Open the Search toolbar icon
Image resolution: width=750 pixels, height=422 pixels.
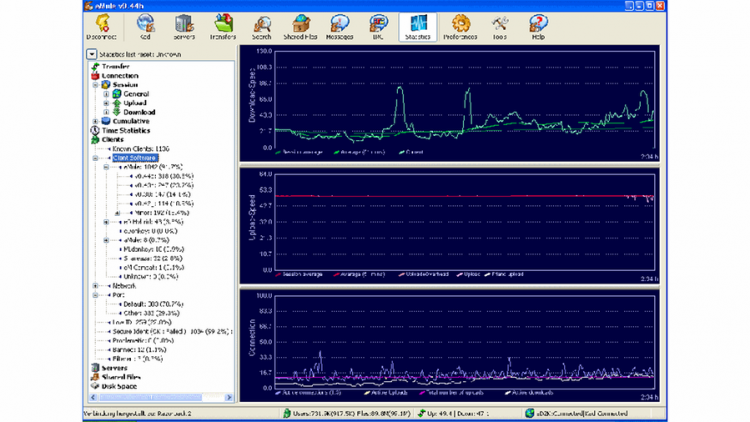[x=262, y=27]
